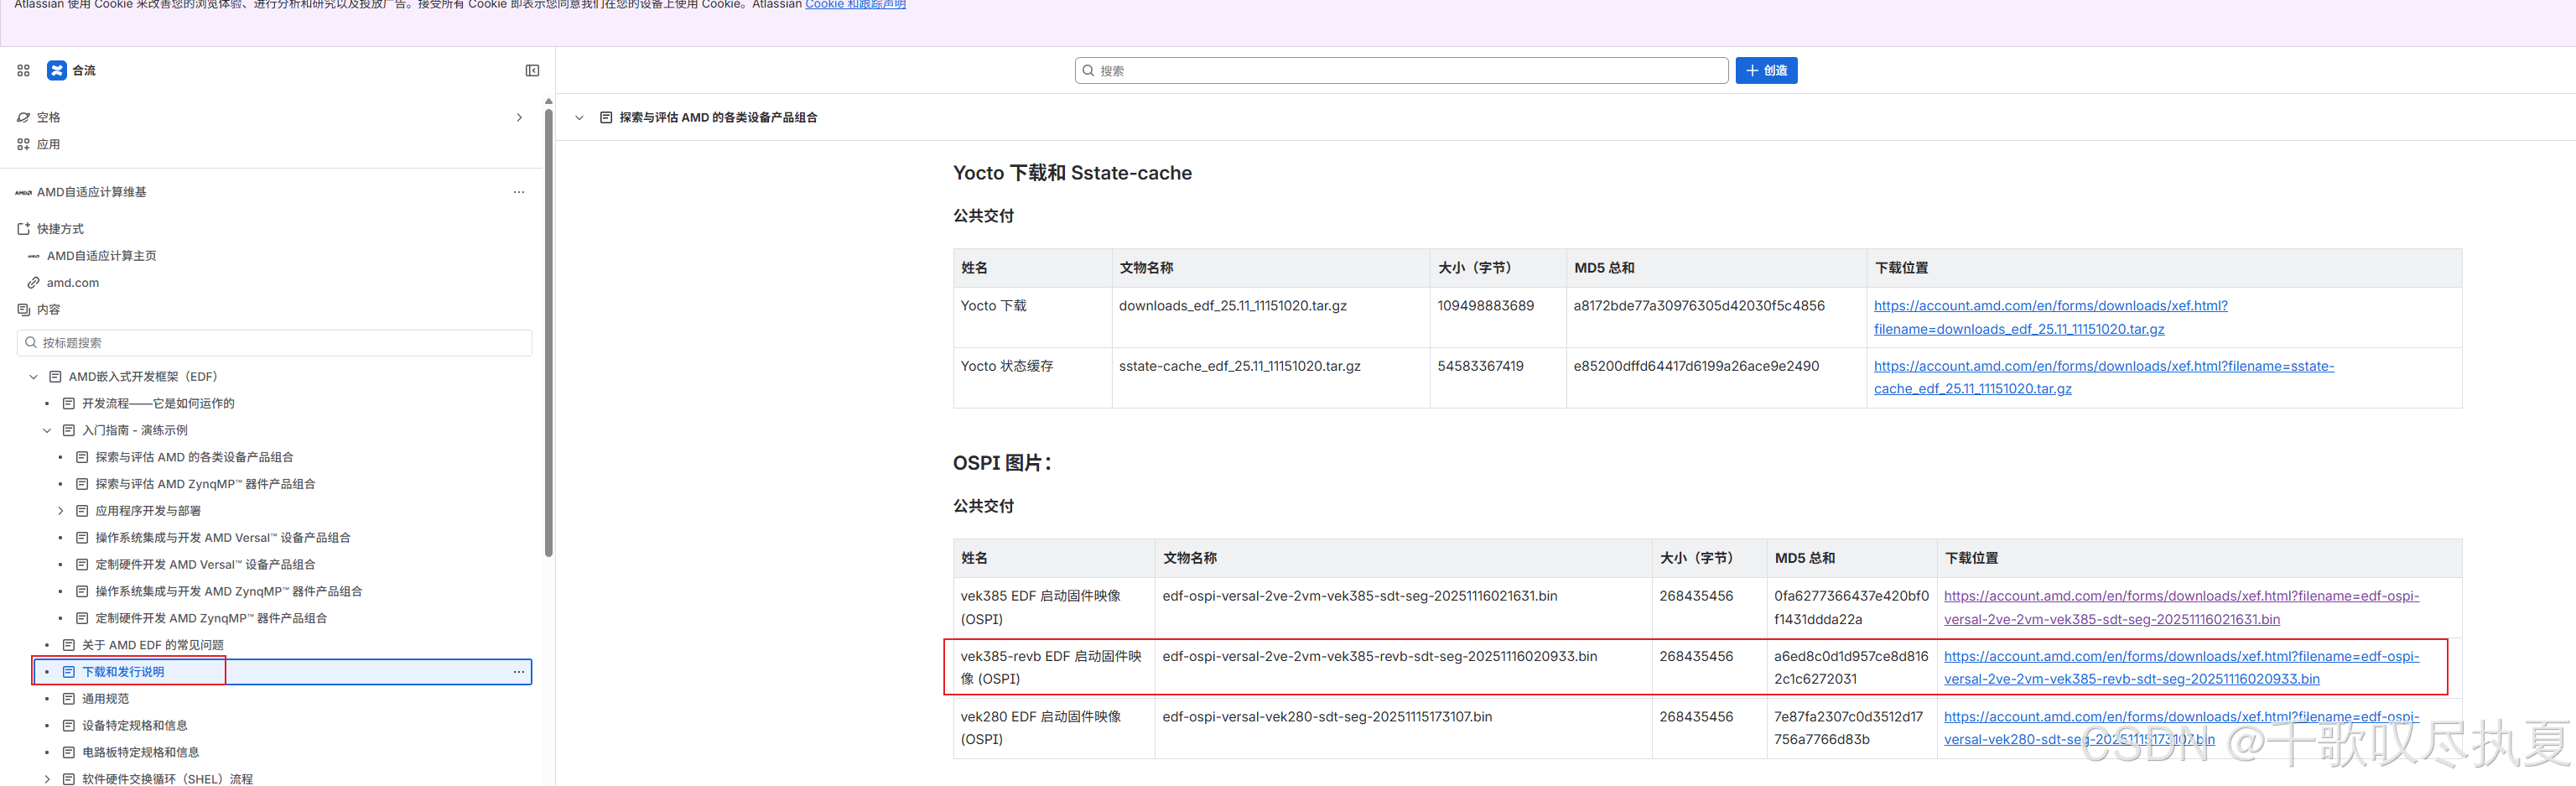Open 探索与评估 AMD 的各类设备产品组合 tree page
Viewport: 2576px width, 786px height.
pyautogui.click(x=194, y=457)
